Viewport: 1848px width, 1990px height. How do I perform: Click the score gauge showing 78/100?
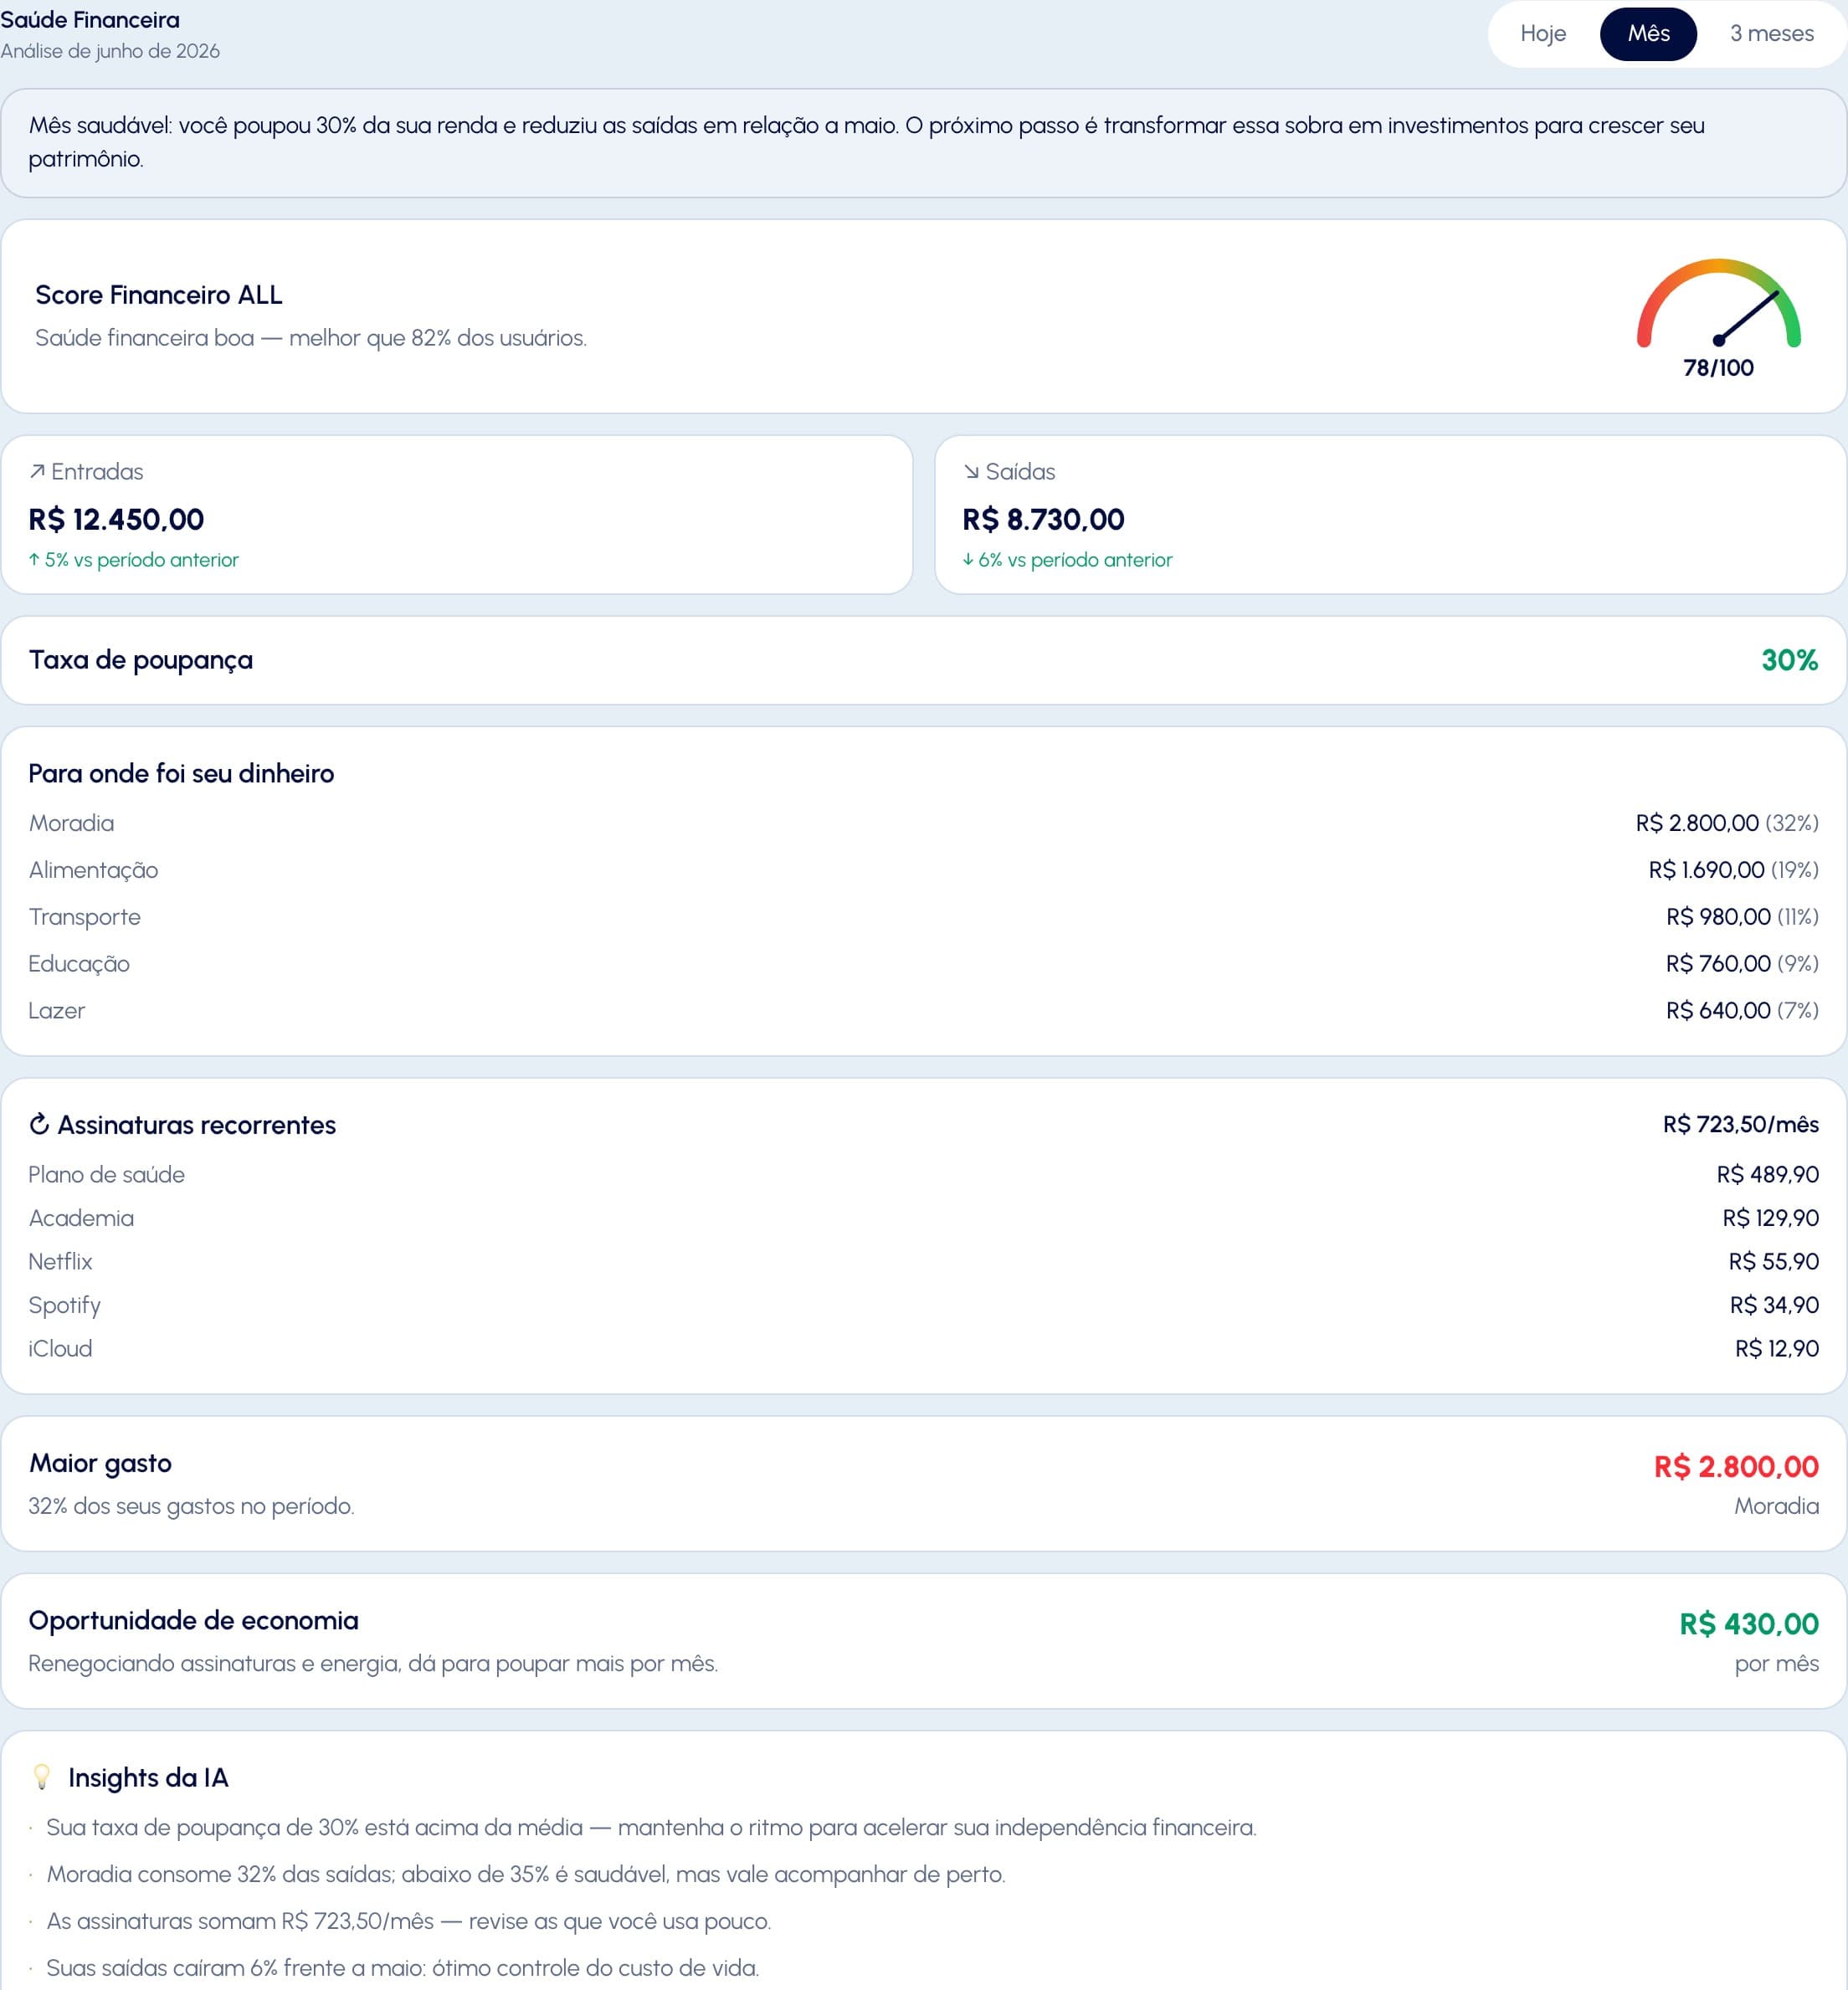pyautogui.click(x=1718, y=318)
